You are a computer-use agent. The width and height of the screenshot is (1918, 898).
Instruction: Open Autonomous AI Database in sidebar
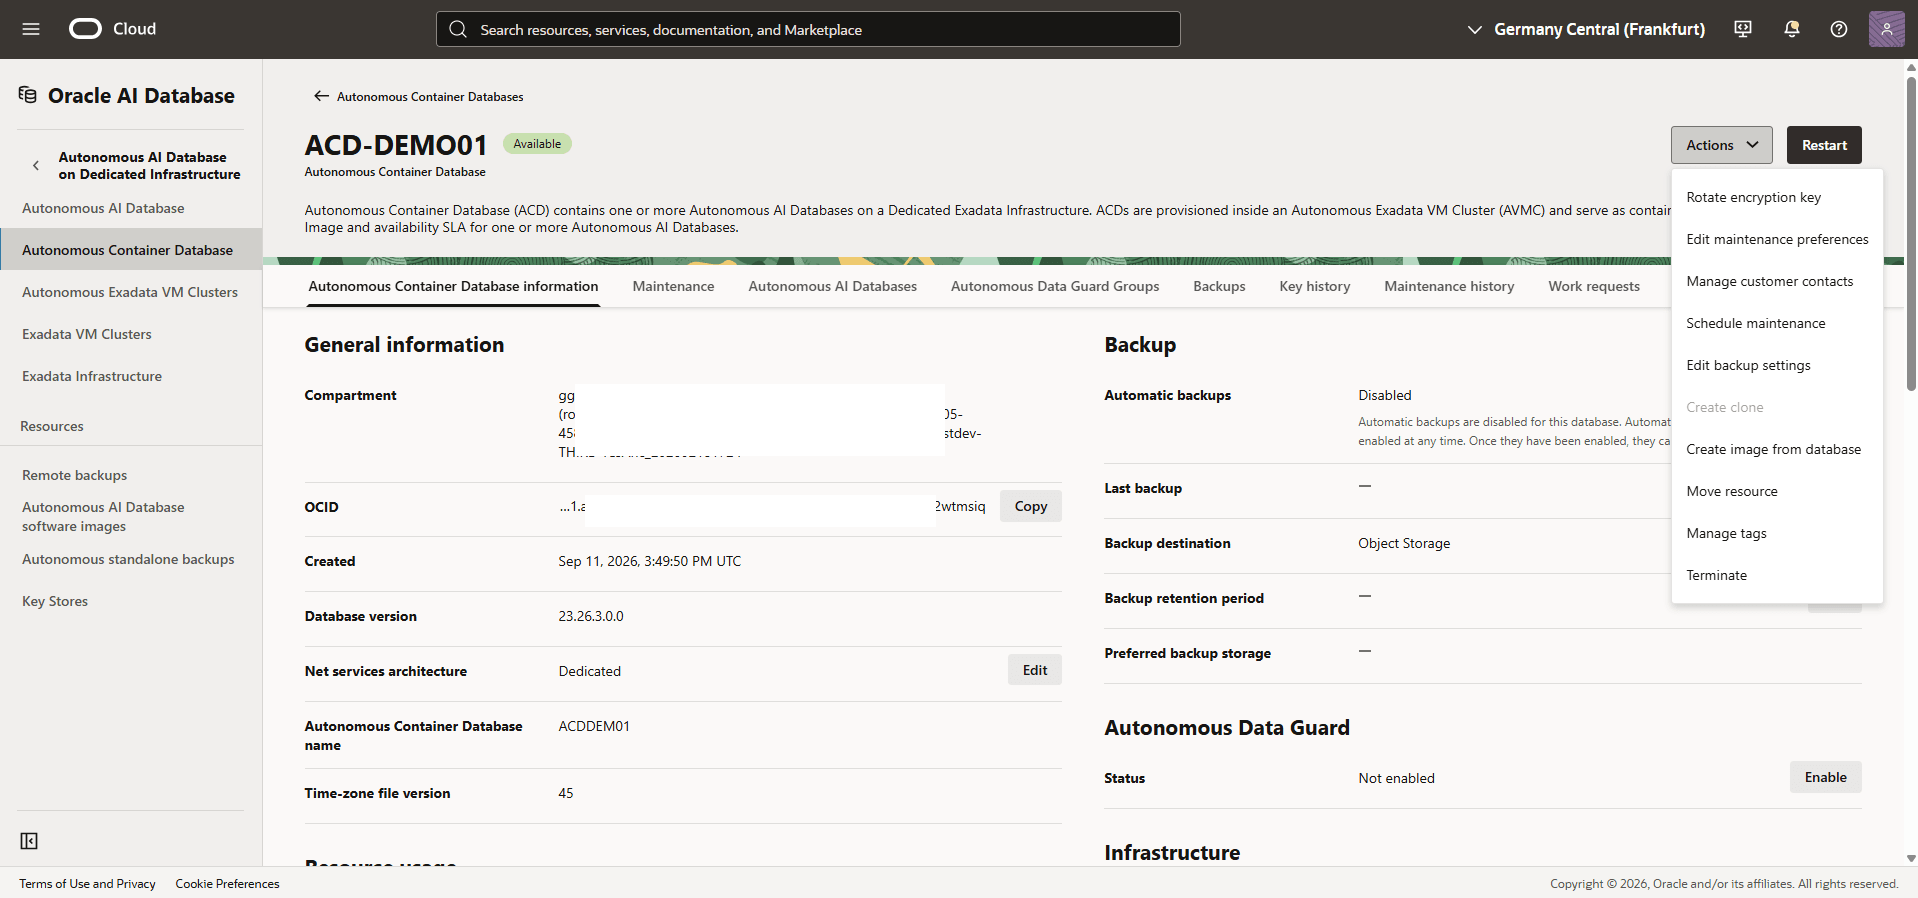(103, 208)
